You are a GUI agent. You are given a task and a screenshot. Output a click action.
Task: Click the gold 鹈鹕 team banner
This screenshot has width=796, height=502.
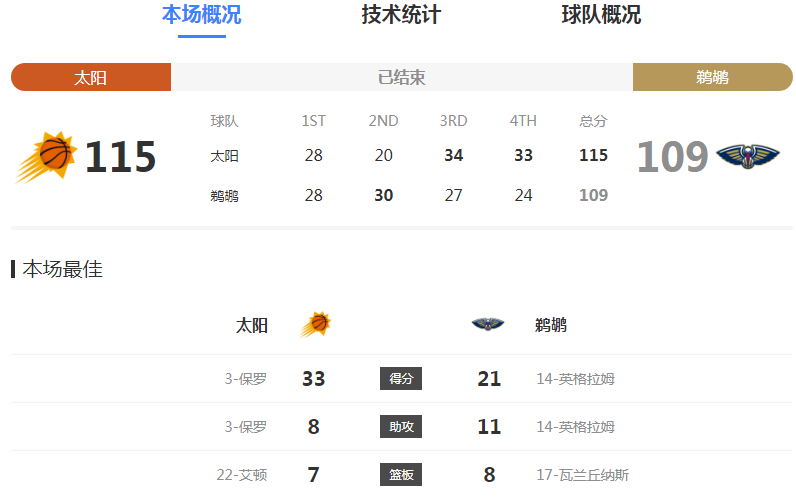pyautogui.click(x=713, y=77)
